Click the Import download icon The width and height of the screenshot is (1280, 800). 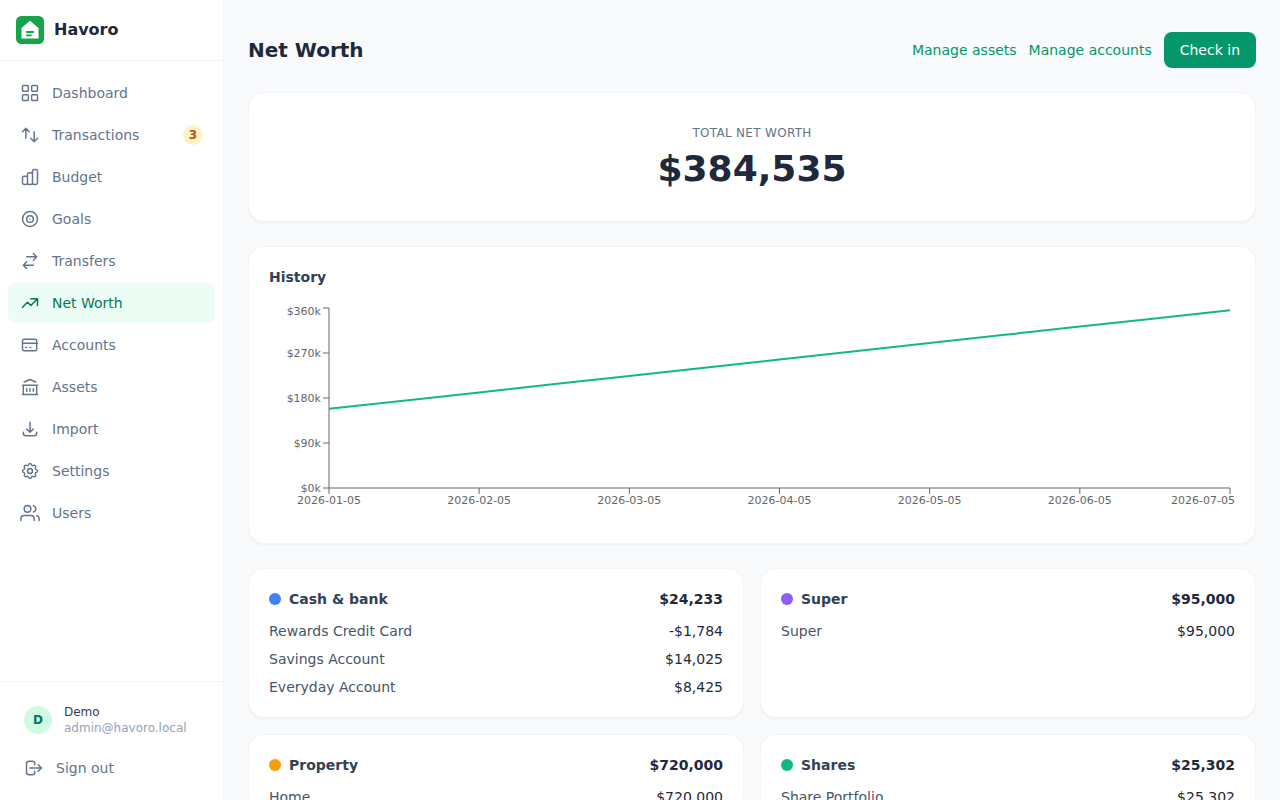(30, 429)
